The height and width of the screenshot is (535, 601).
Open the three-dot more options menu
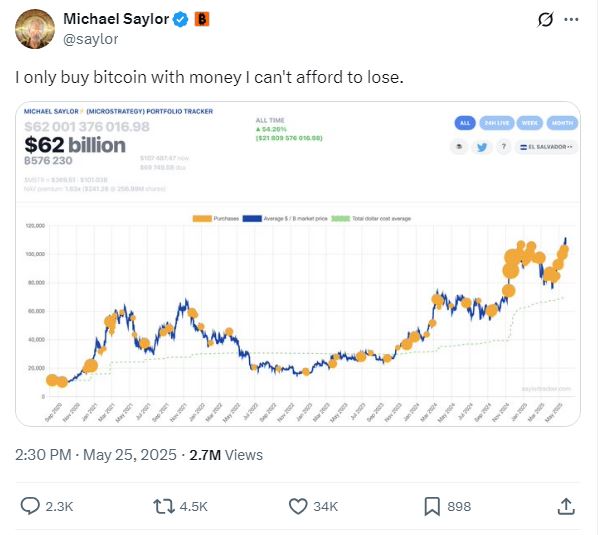[x=571, y=19]
